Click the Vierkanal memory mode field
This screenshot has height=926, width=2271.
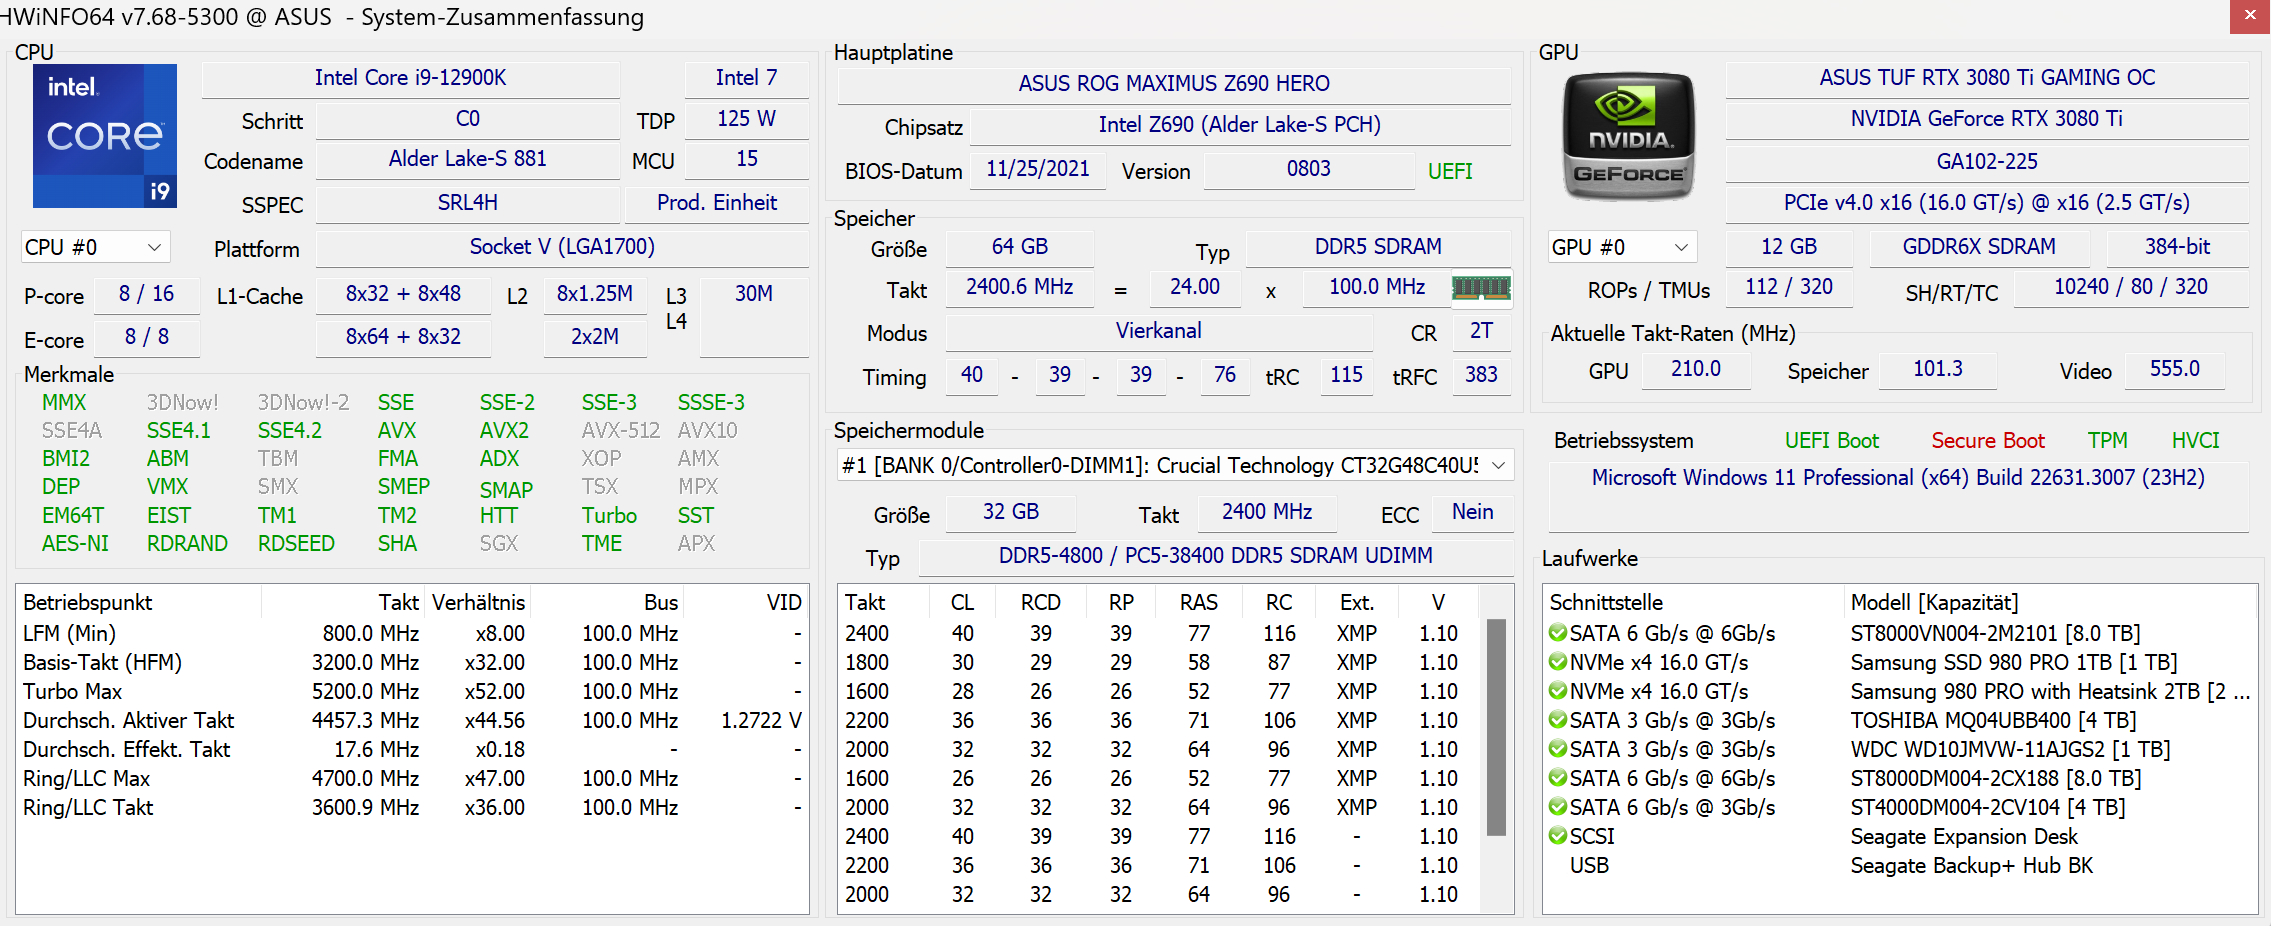click(1158, 331)
